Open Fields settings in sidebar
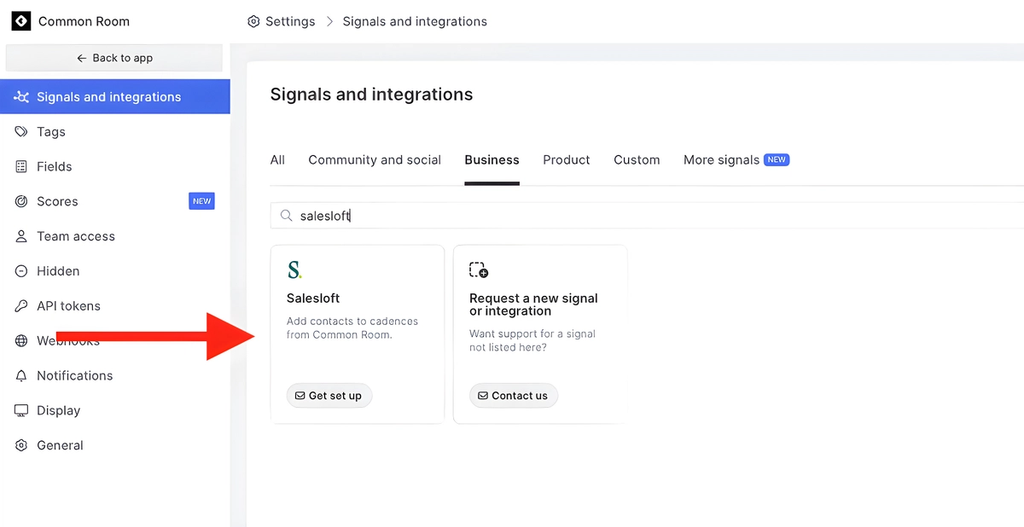 click(54, 167)
